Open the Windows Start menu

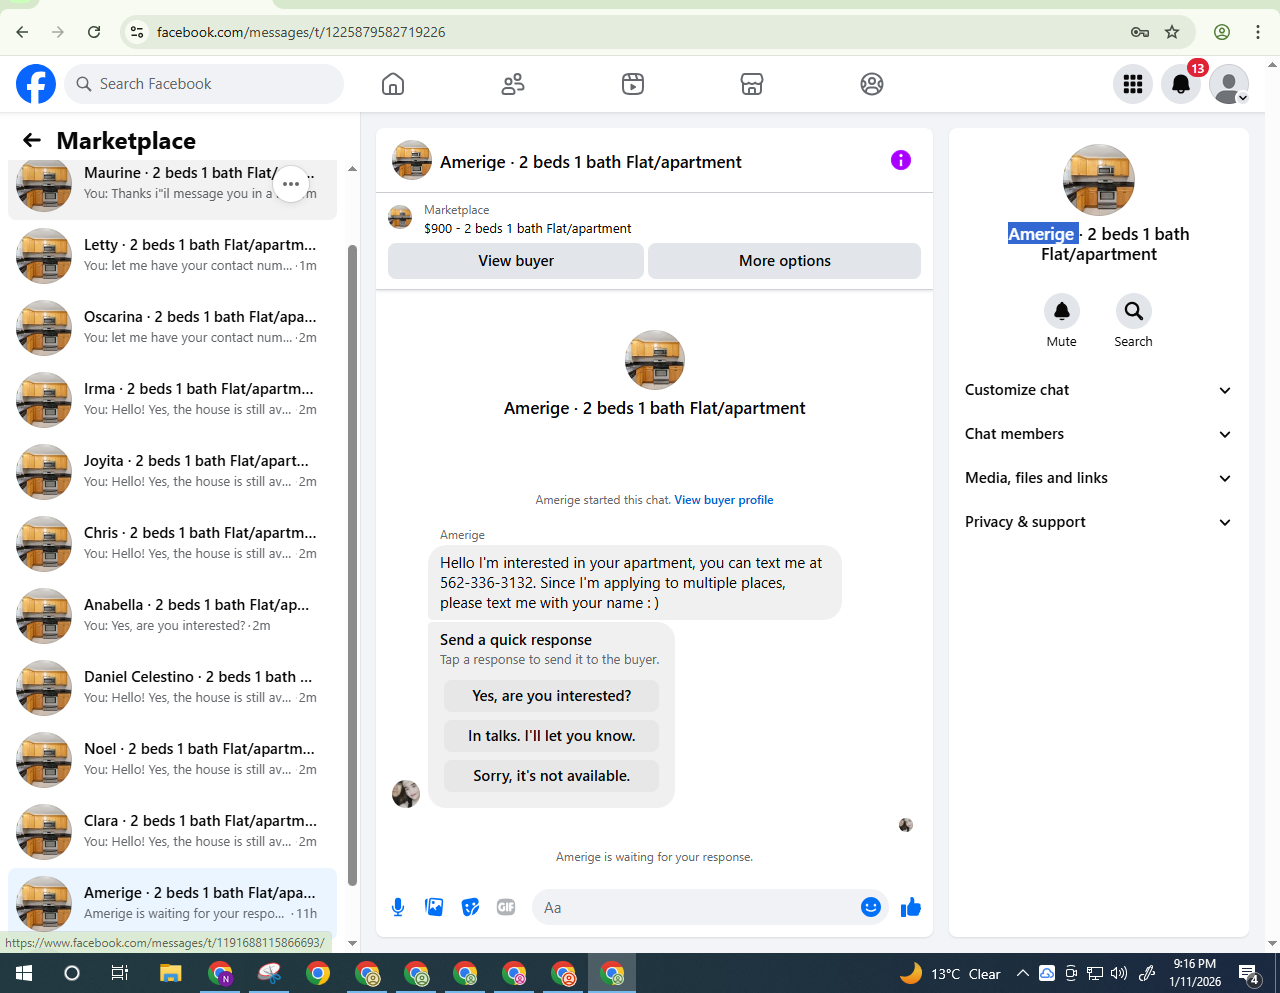[x=24, y=973]
